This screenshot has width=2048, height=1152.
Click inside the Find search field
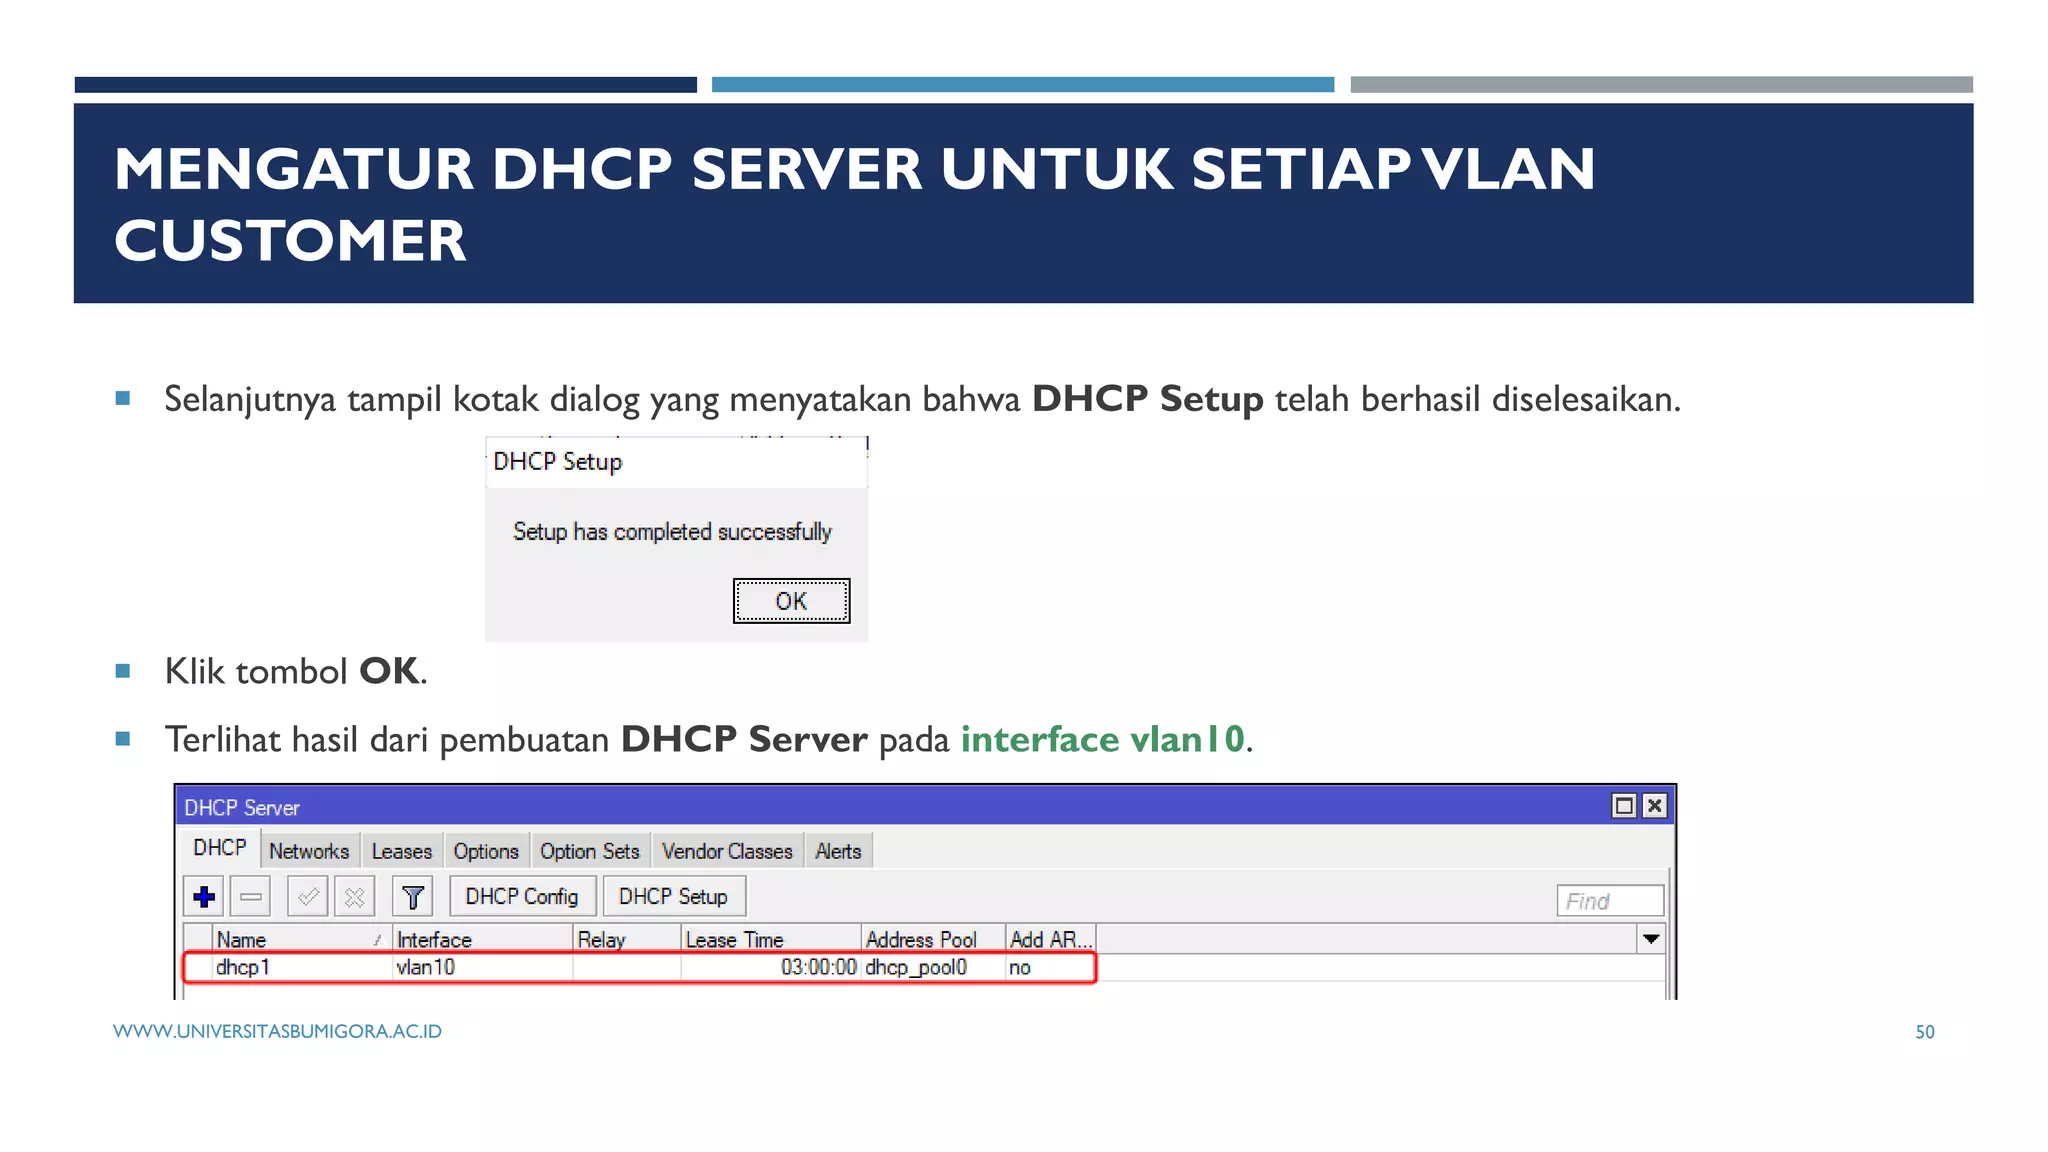click(x=1610, y=901)
